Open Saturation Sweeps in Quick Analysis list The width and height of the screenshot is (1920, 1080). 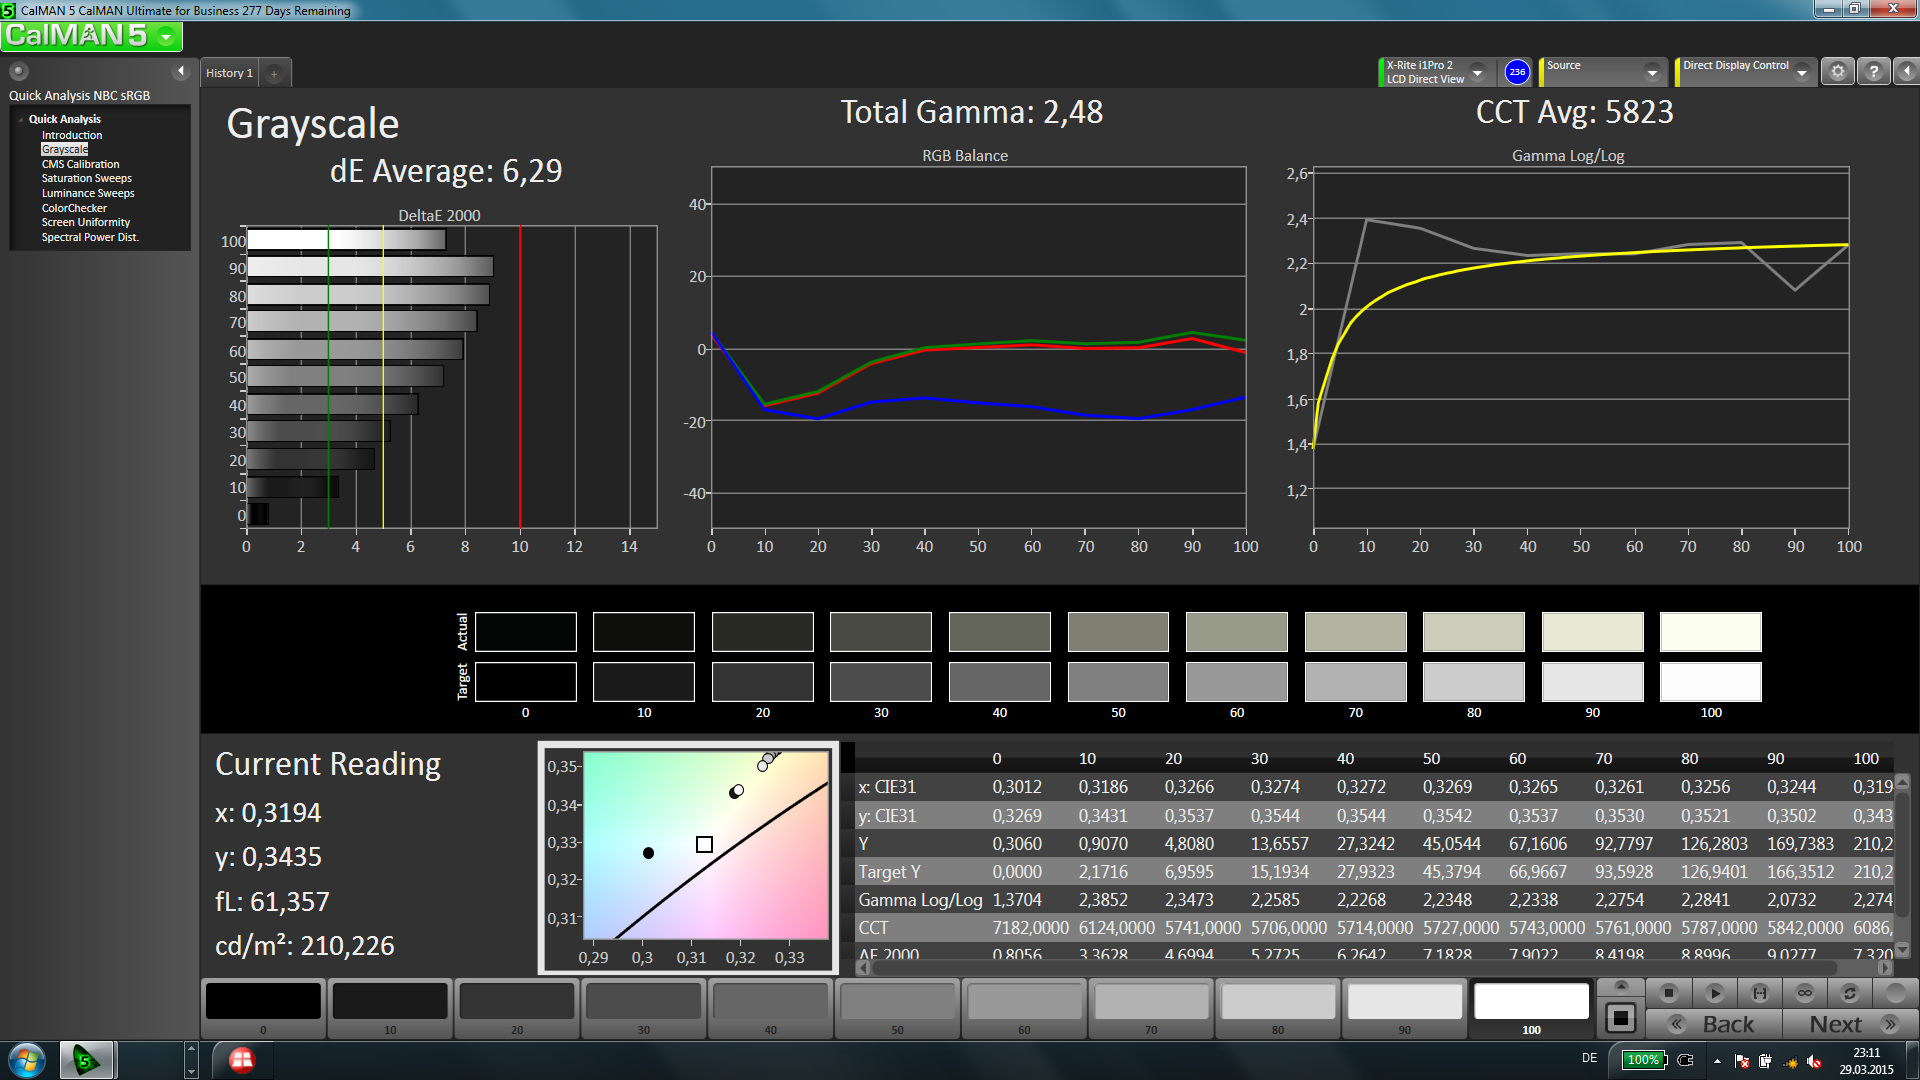click(86, 178)
